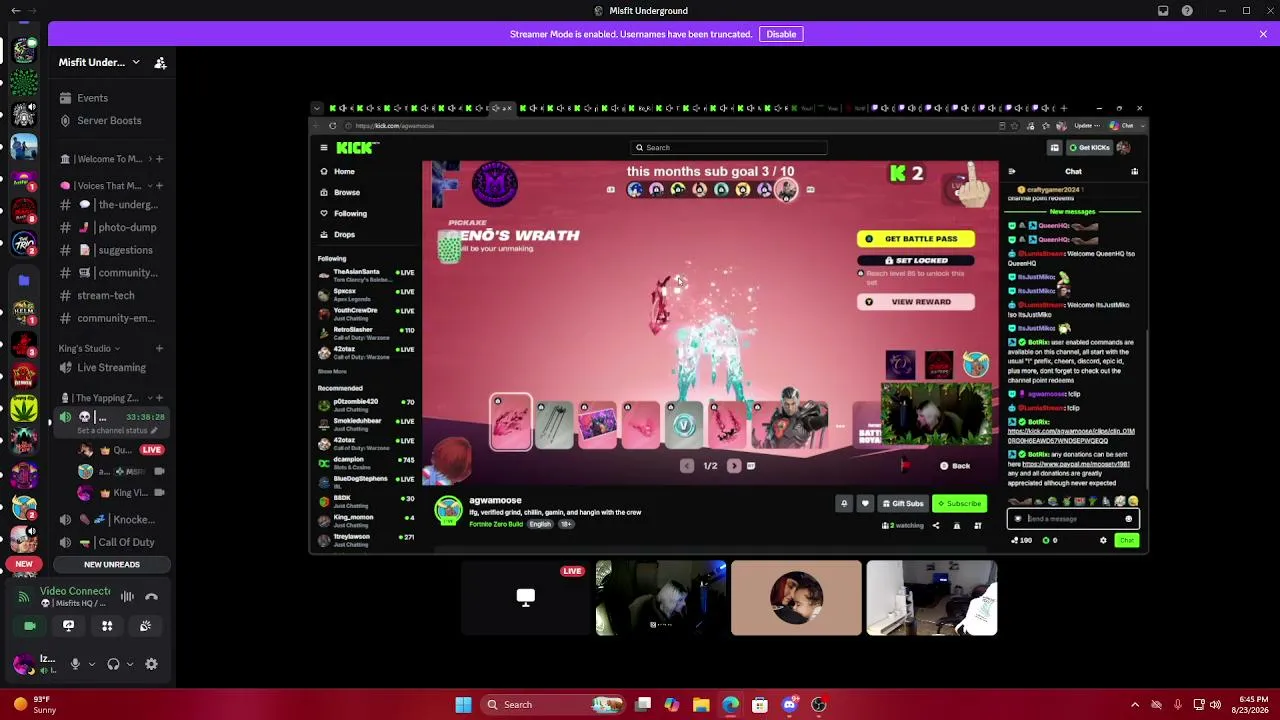Open Discord invite people icon
This screenshot has height=720, width=1280.
coord(160,63)
